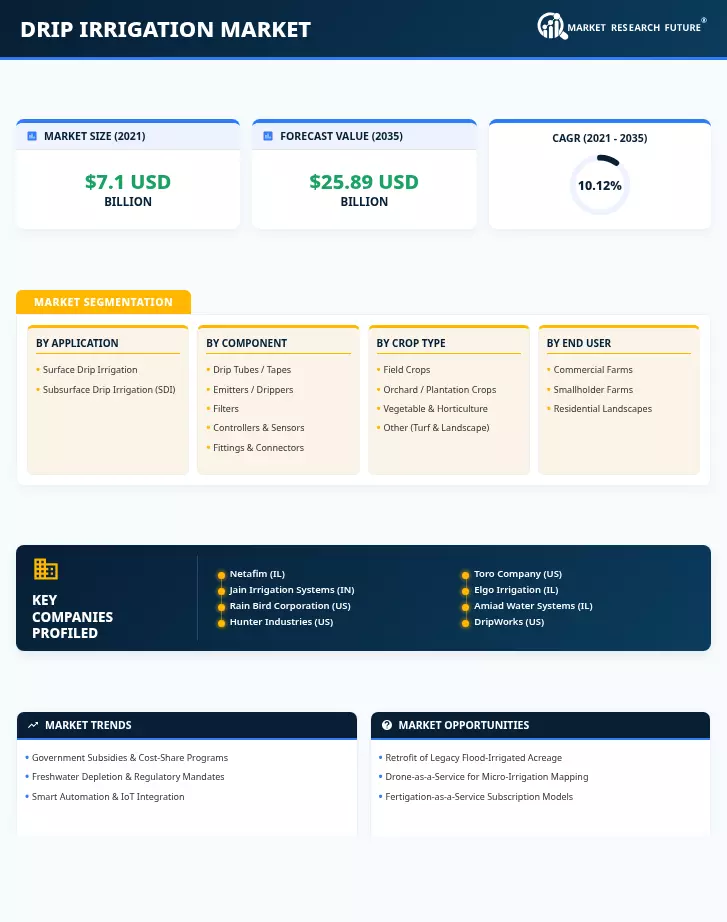
Task: Click the By Component heading
Action: [x=246, y=343]
